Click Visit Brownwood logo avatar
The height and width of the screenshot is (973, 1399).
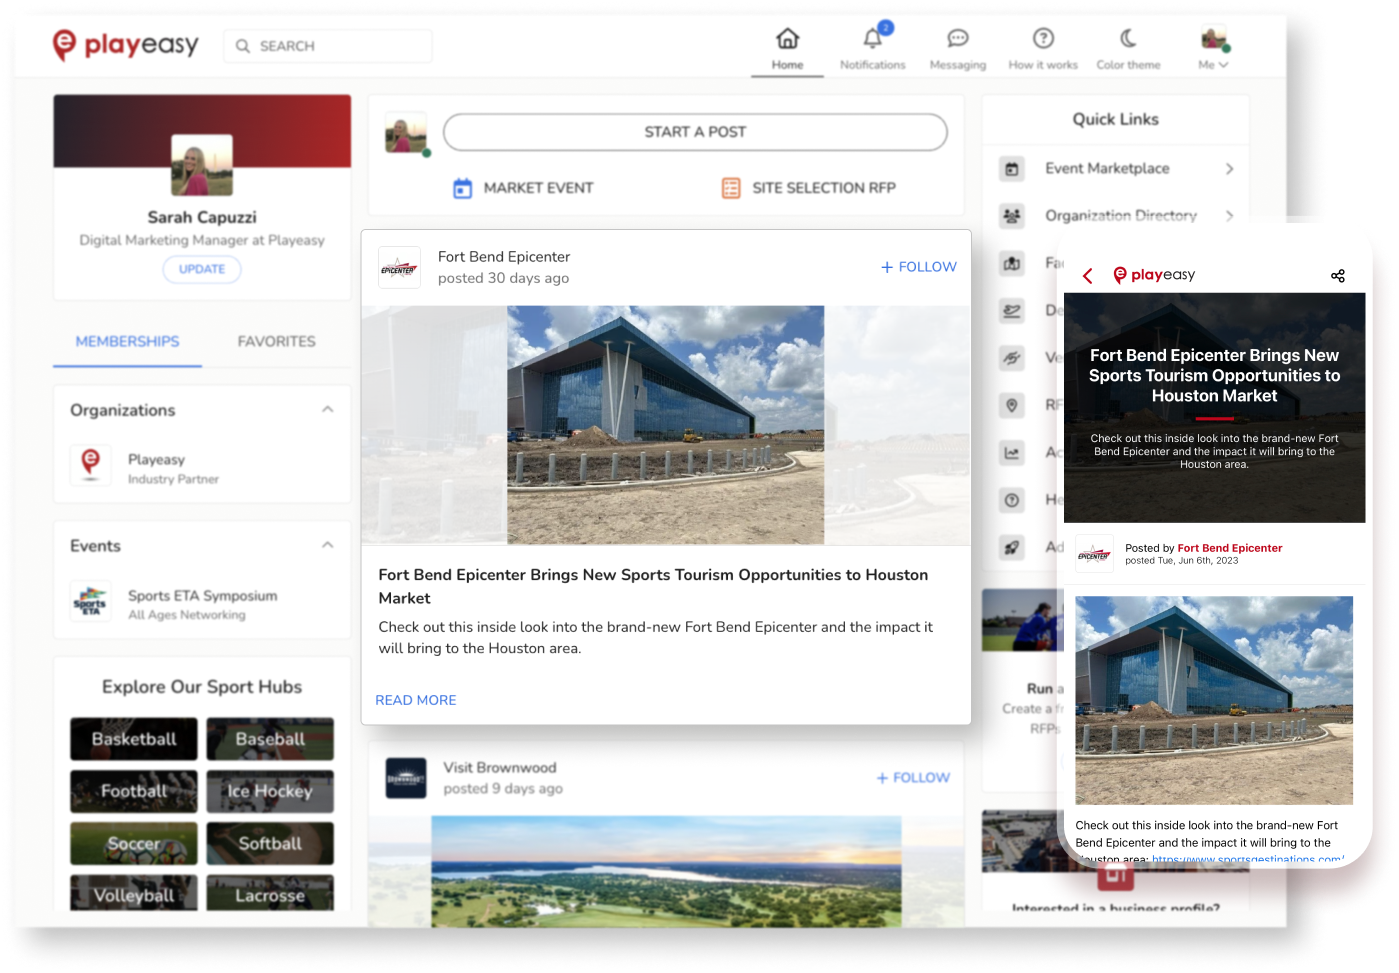[406, 778]
